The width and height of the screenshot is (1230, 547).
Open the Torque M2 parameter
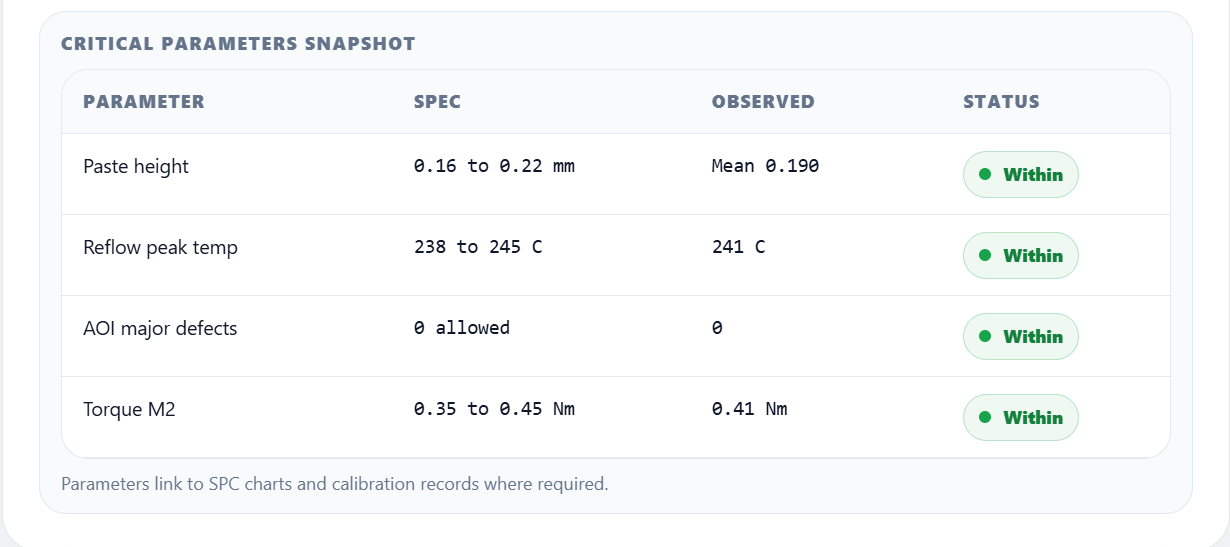pyautogui.click(x=130, y=410)
